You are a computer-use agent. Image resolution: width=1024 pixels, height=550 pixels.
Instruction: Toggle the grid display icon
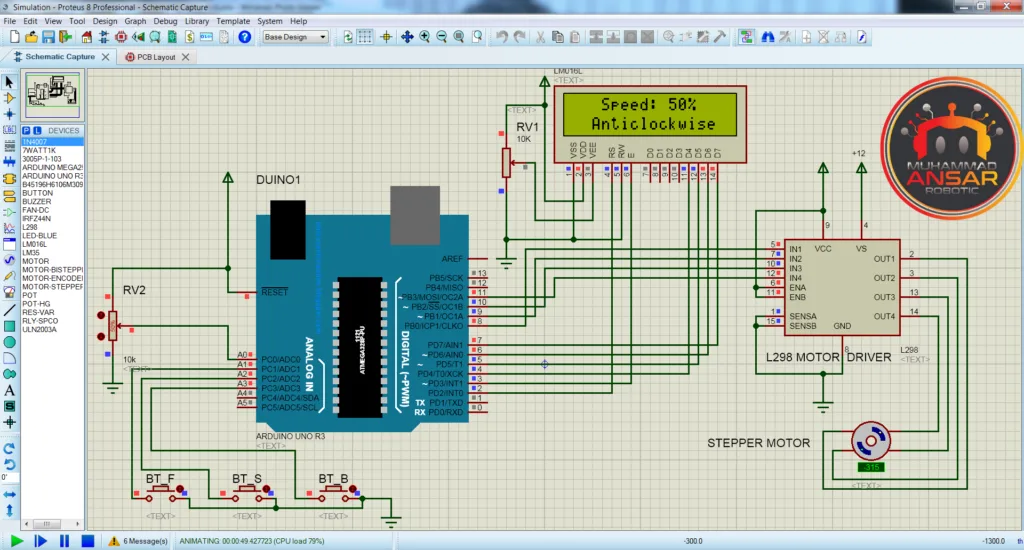click(x=365, y=37)
